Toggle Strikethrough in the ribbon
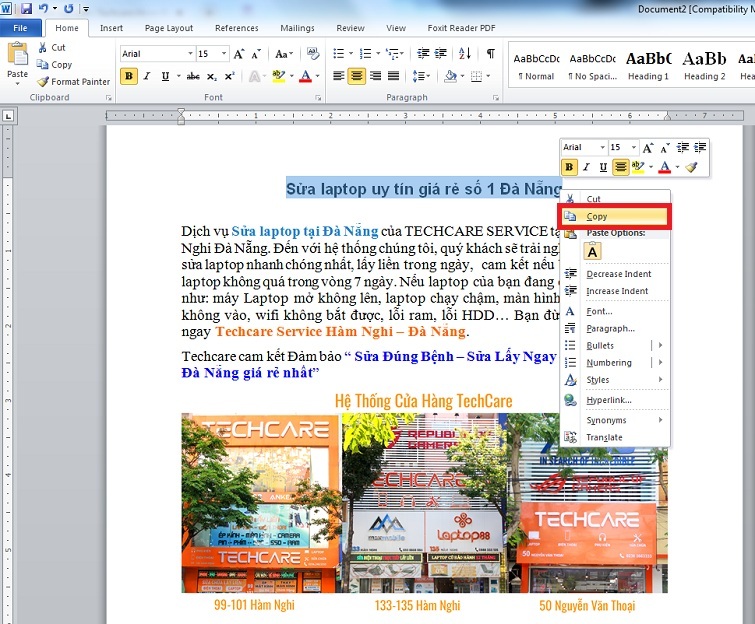The height and width of the screenshot is (624, 755). click(x=193, y=76)
